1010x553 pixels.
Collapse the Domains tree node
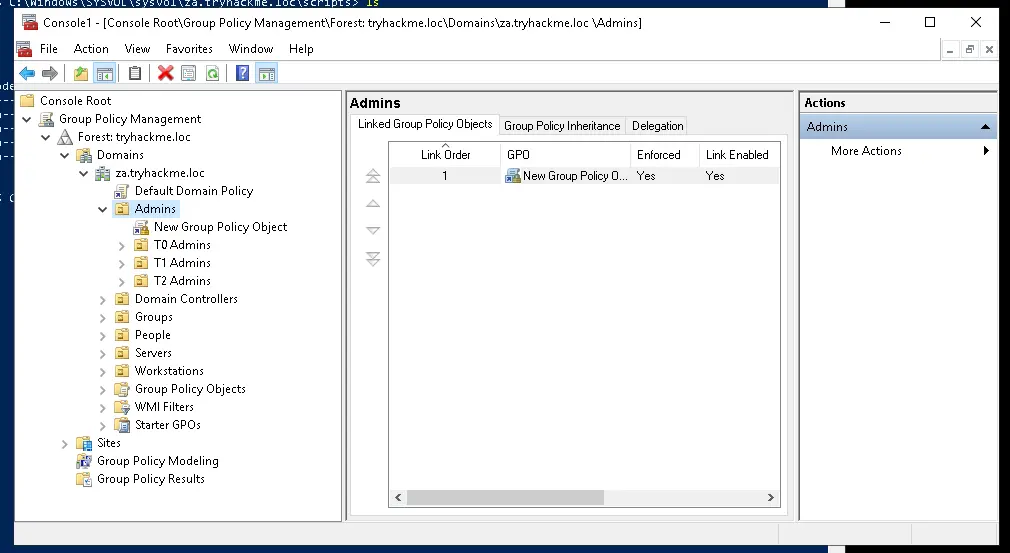(x=64, y=155)
